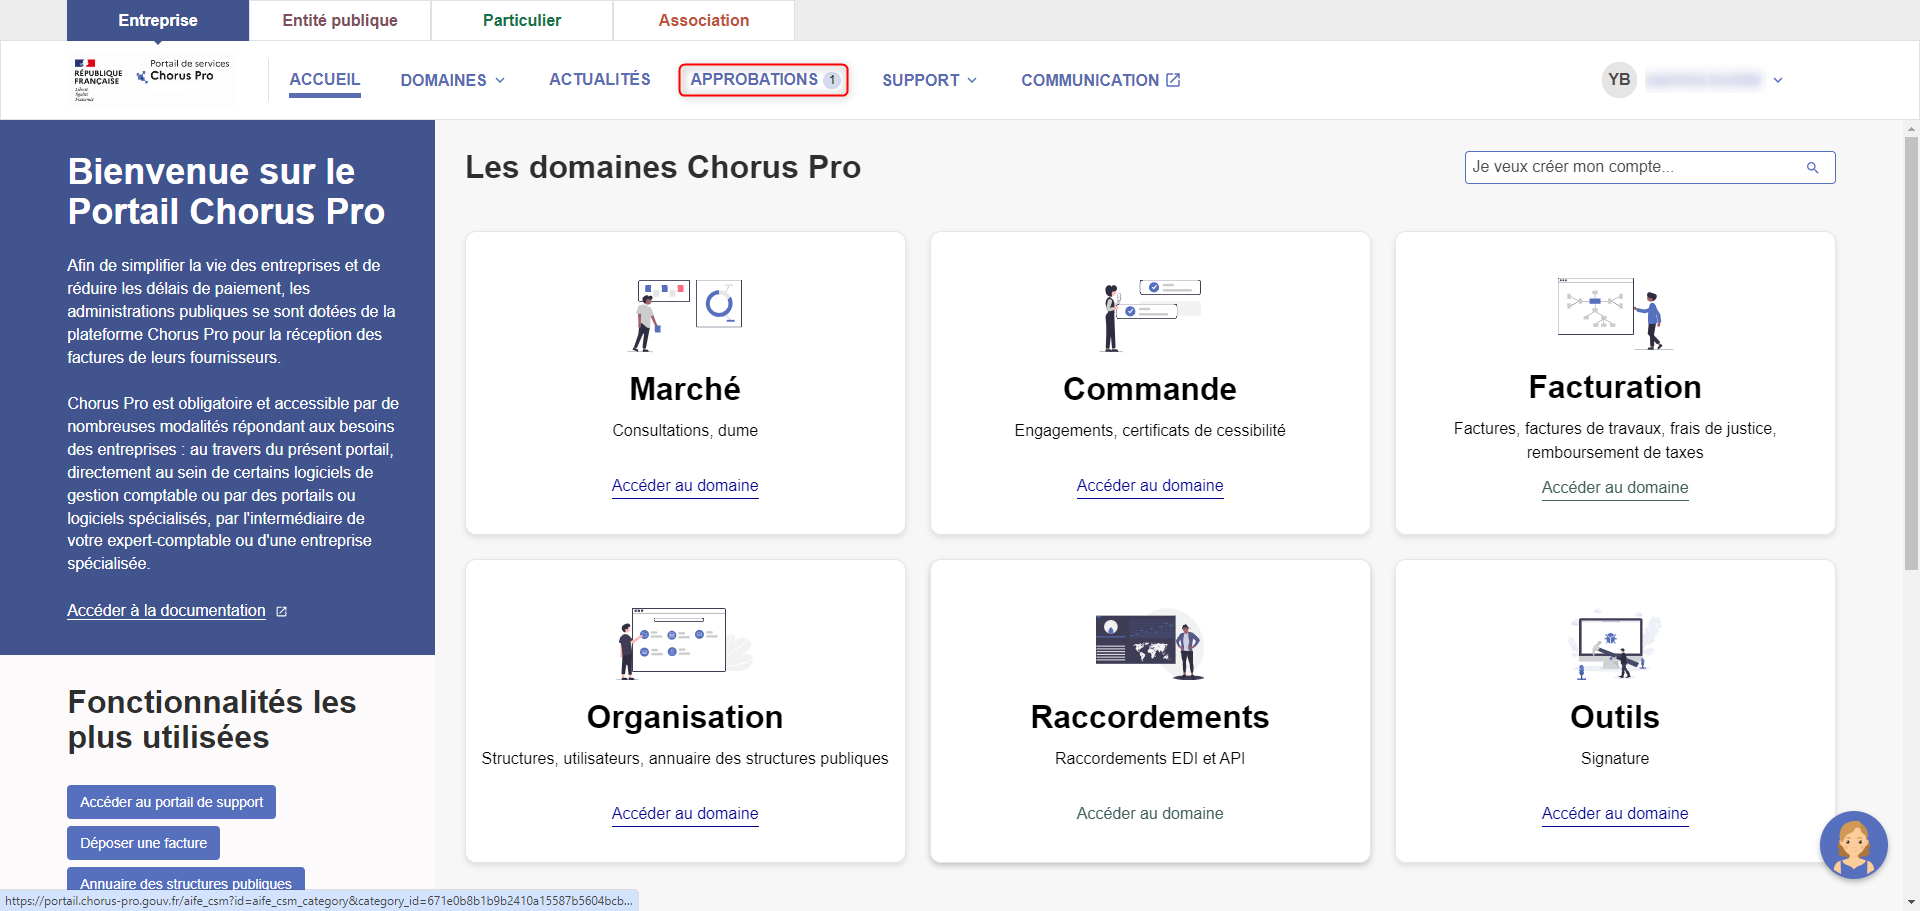Click external link icon beside Communication
The width and height of the screenshot is (1920, 911).
[1173, 80]
